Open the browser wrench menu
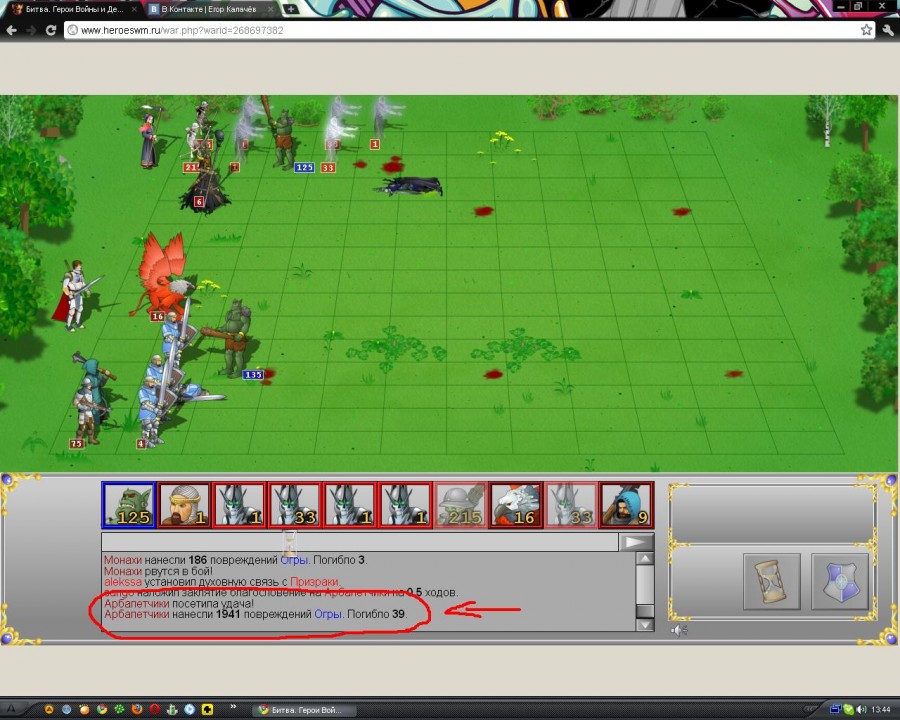 pos(888,30)
